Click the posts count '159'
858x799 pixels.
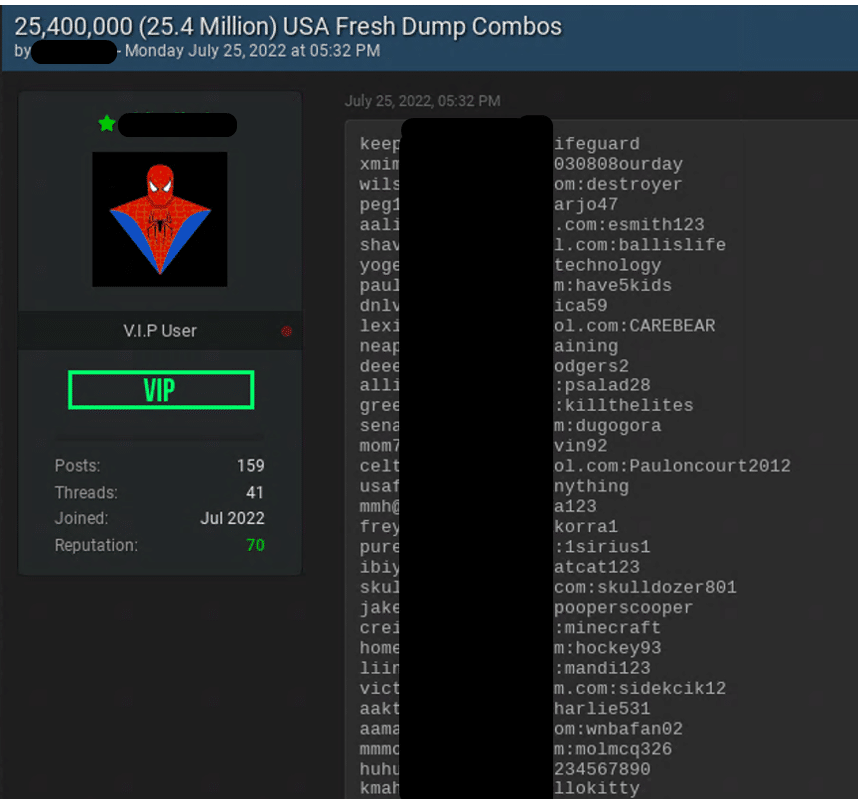click(x=251, y=466)
